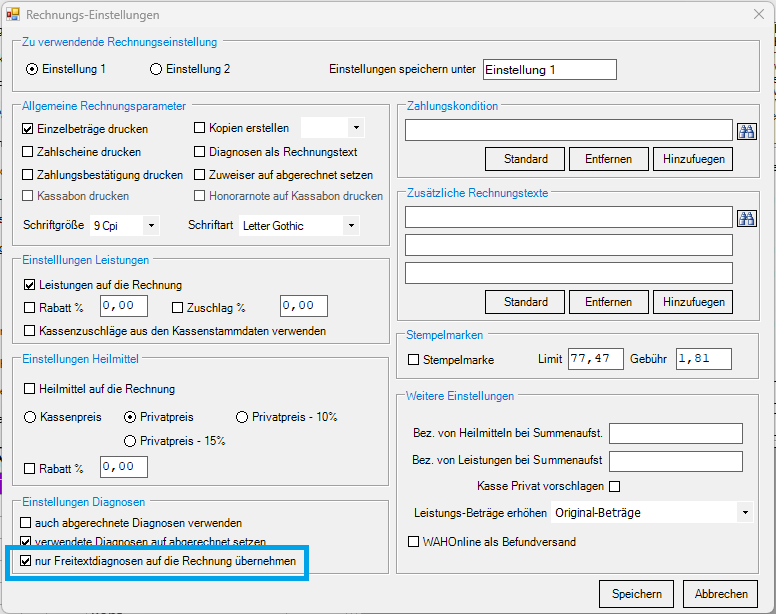Enable Zahlscheine drucken option
The height and width of the screenshot is (614, 776).
pos(28,152)
